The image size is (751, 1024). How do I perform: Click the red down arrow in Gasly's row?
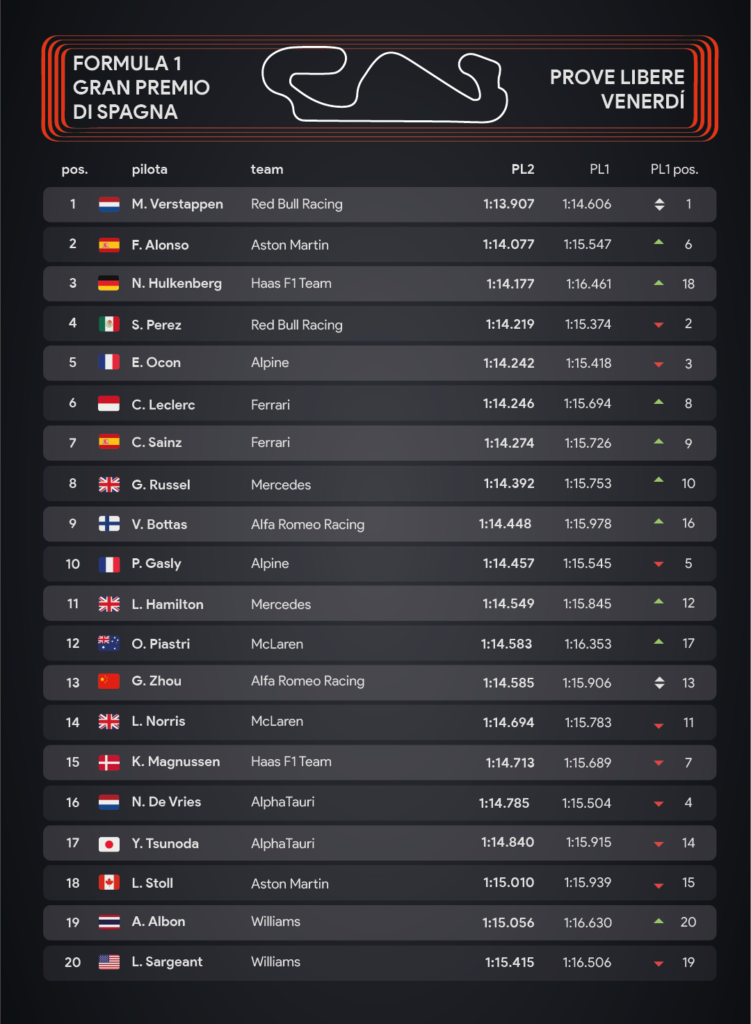pos(659,564)
